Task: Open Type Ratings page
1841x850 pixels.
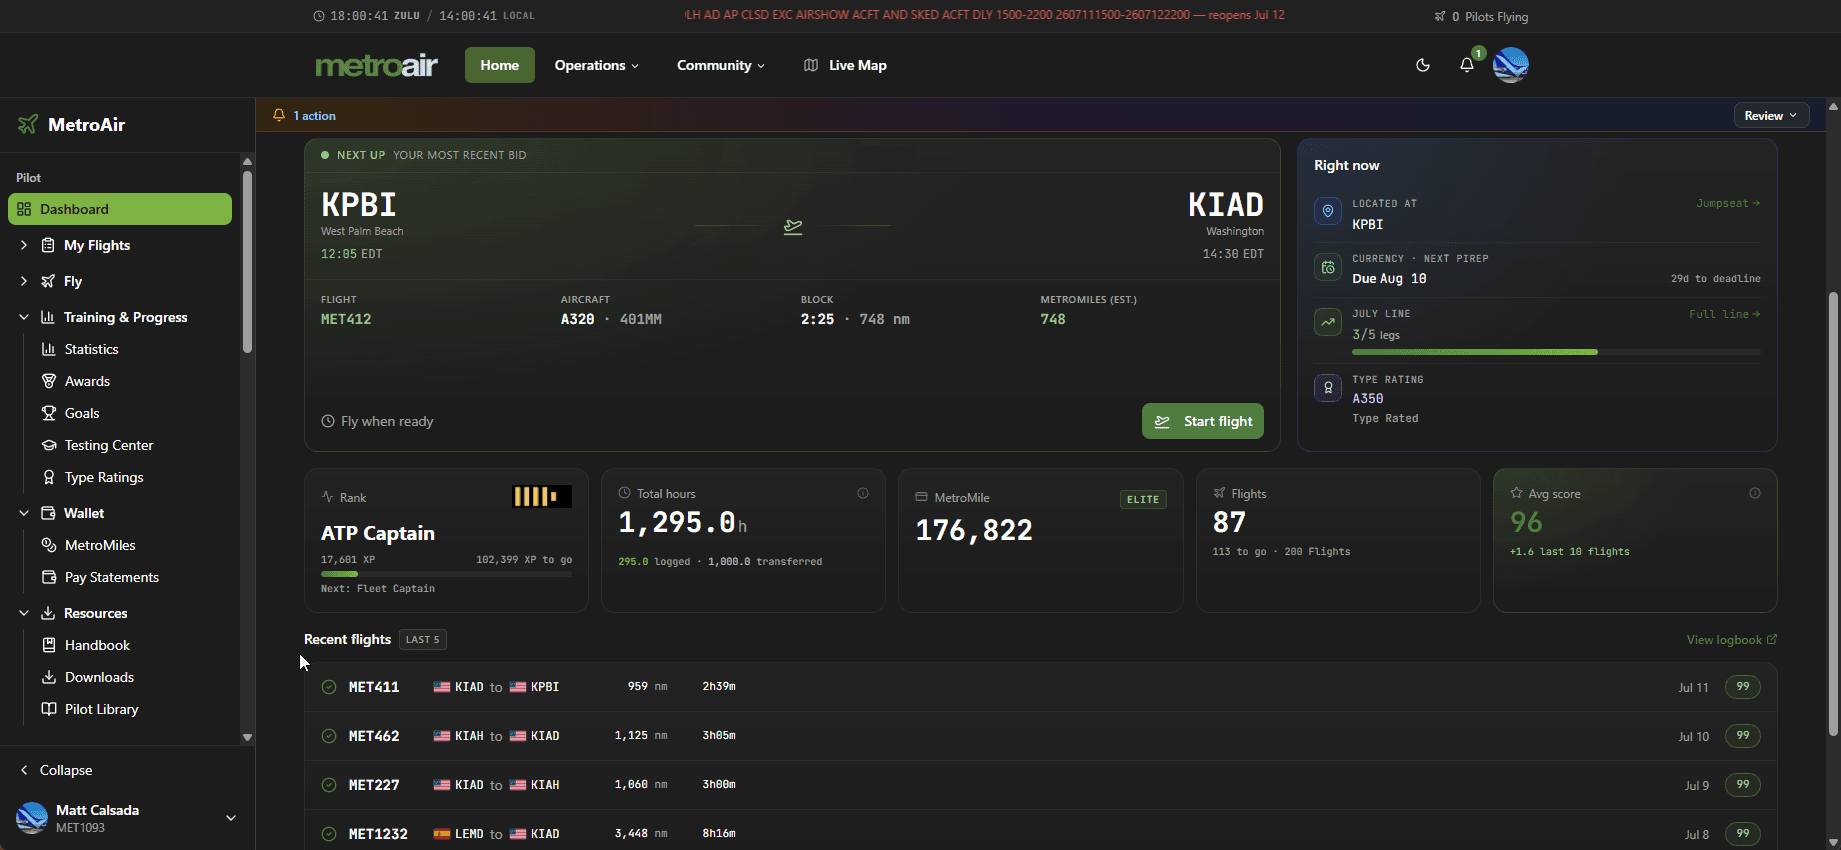Action: pyautogui.click(x=104, y=477)
